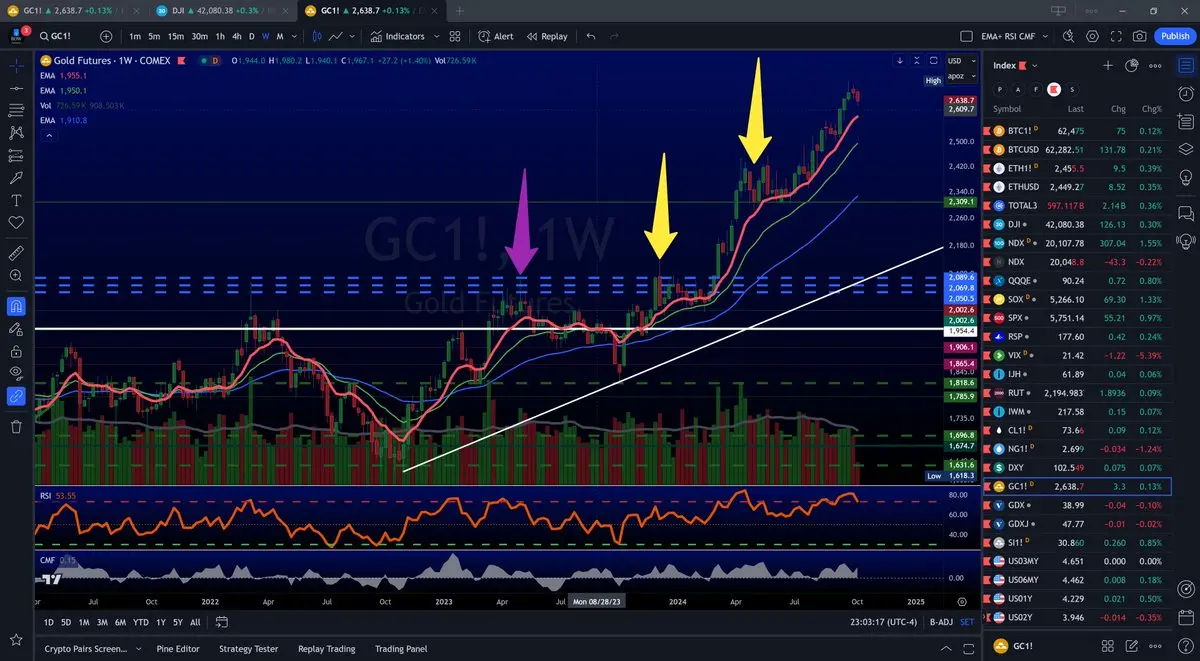This screenshot has width=1200, height=661.
Task: Click the trash remove objects icon
Action: (x=16, y=427)
